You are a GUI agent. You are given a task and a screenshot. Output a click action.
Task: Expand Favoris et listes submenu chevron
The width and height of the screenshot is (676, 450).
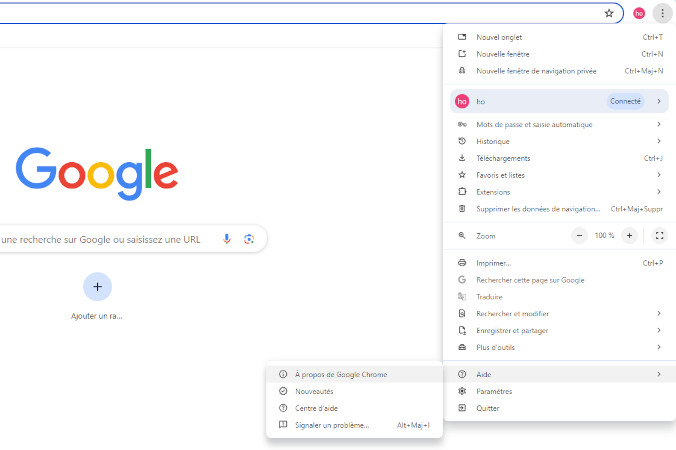click(659, 175)
